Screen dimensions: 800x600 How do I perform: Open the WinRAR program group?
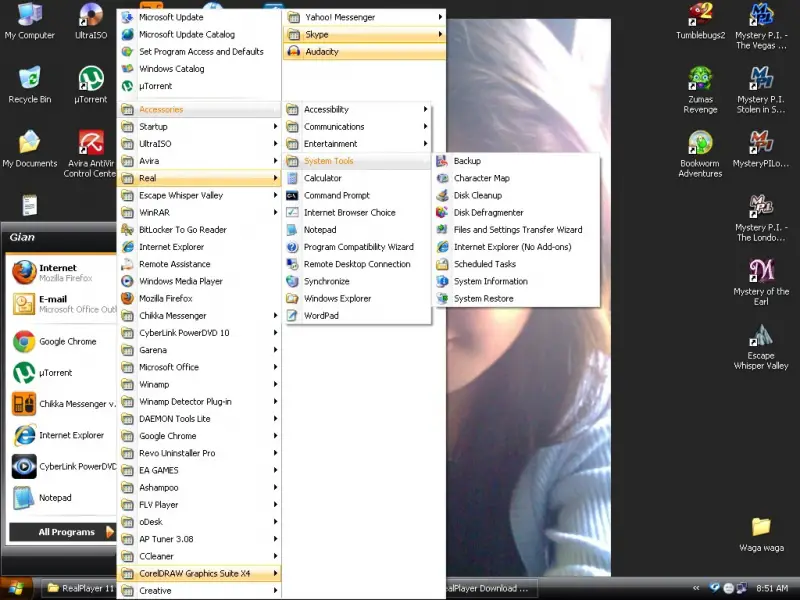[199, 213]
